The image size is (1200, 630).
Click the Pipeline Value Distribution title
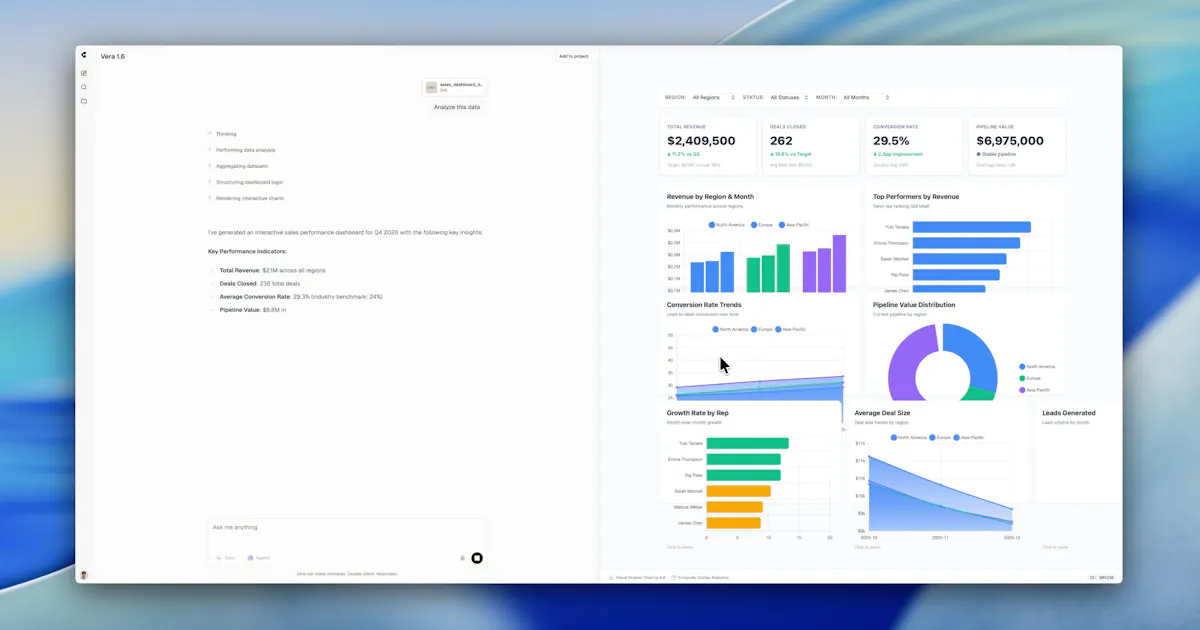[x=914, y=305]
